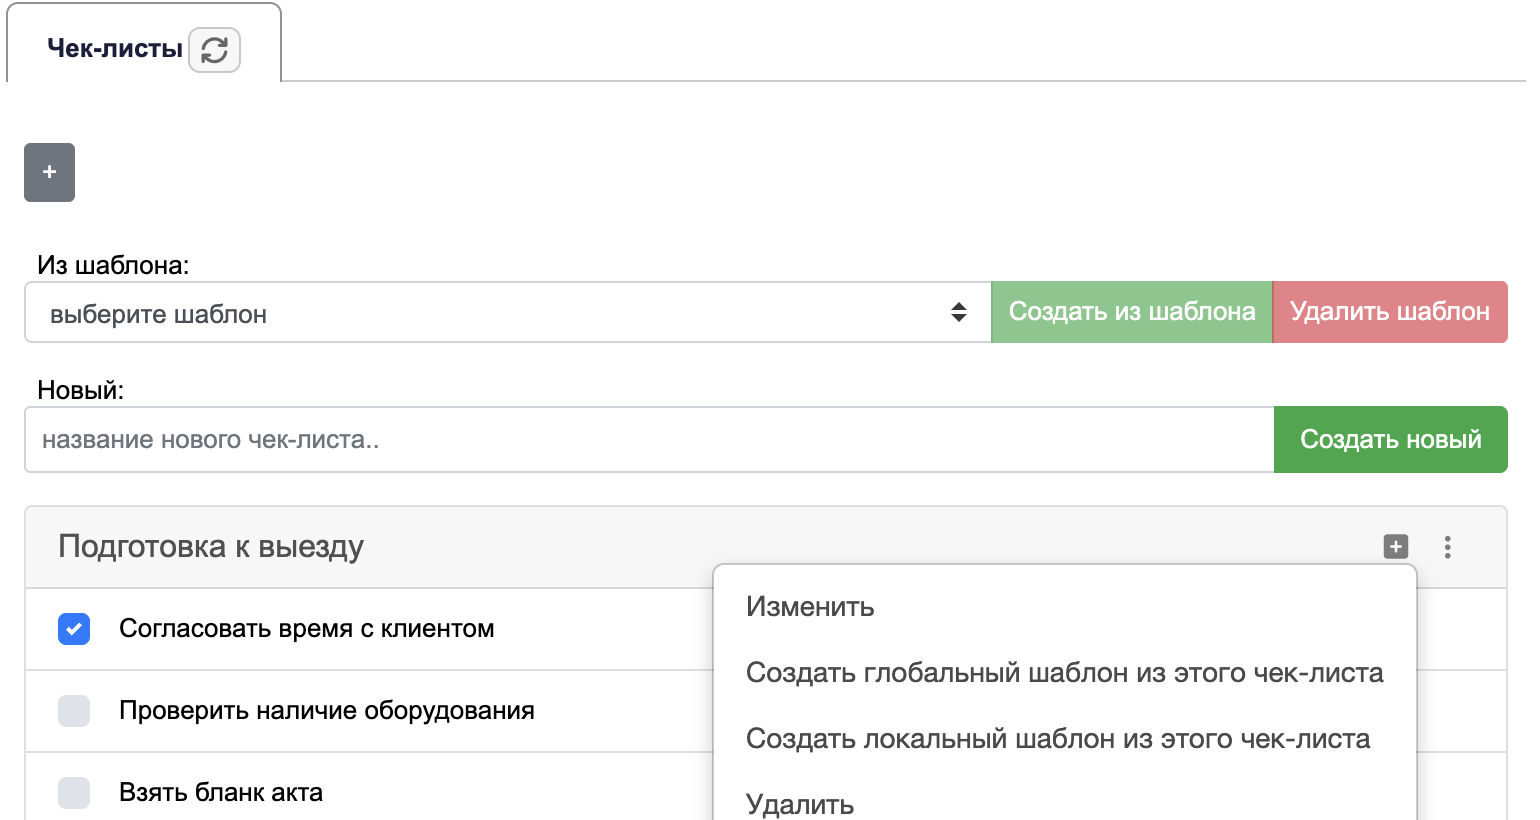Click the Подготовка к выезду checklist title
1540x820 pixels.
(211, 547)
